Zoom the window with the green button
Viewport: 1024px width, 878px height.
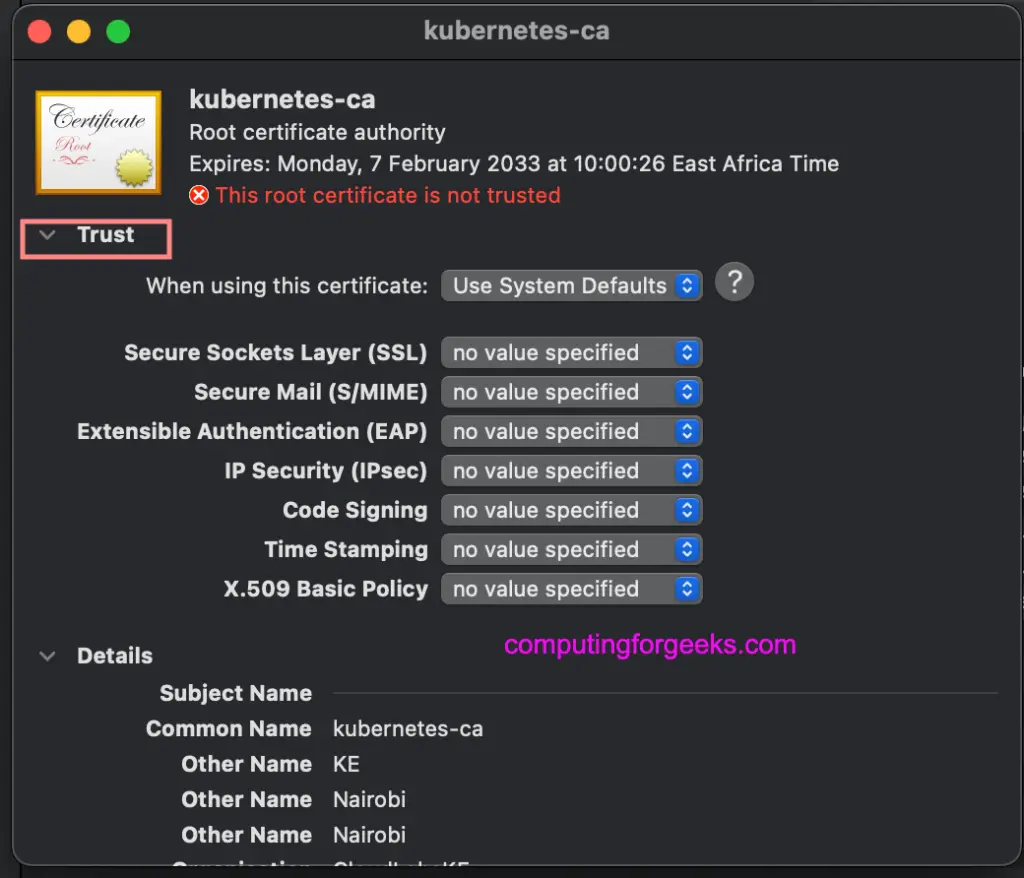pos(118,31)
